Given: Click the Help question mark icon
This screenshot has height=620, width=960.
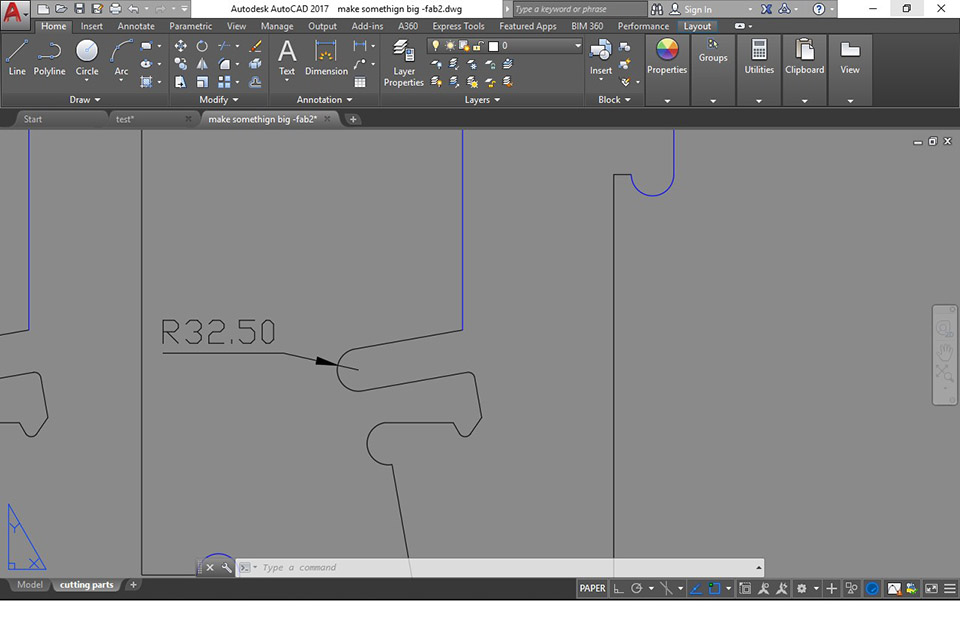Looking at the screenshot, I should point(819,9).
